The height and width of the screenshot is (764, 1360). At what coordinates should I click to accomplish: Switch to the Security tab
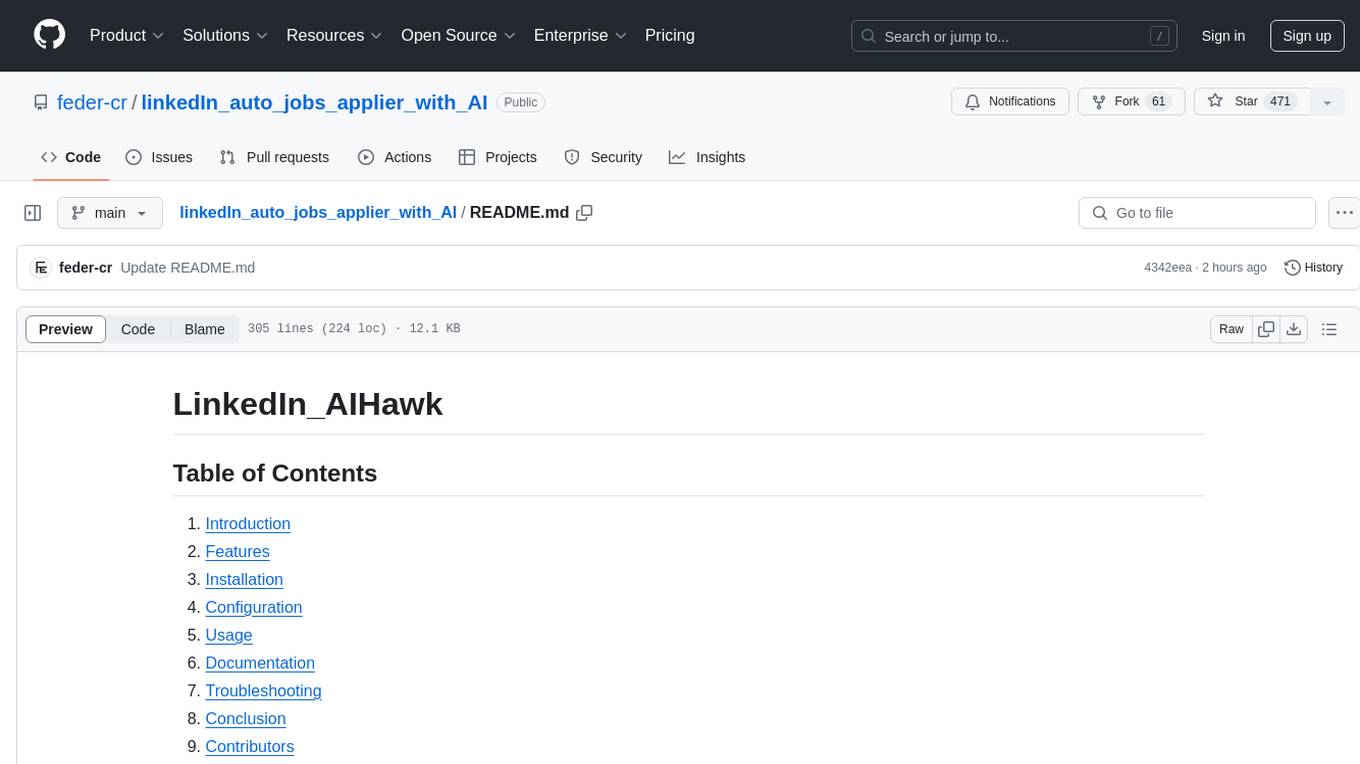pyautogui.click(x=603, y=157)
